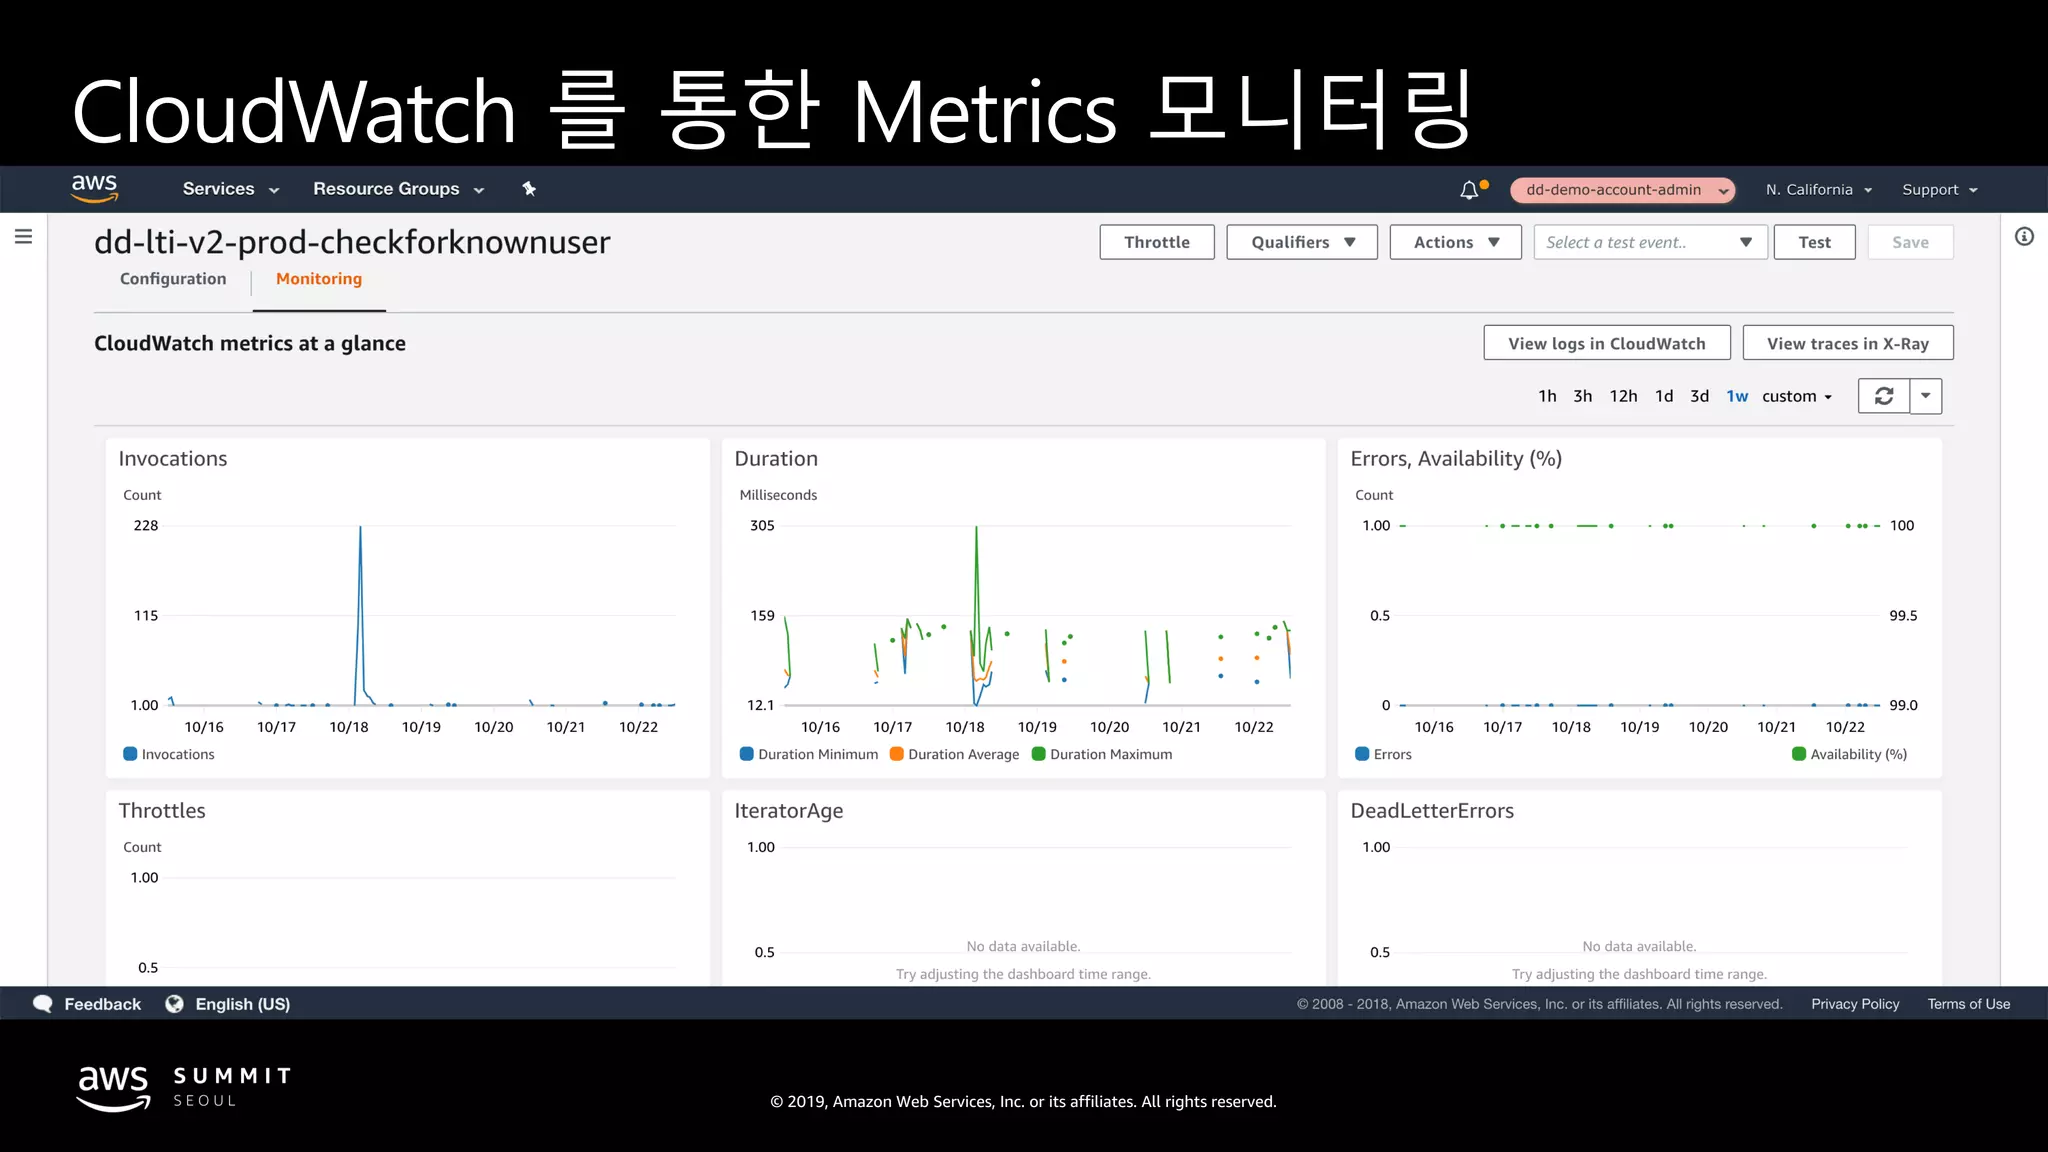Click the IteratorAge chart title

click(789, 811)
